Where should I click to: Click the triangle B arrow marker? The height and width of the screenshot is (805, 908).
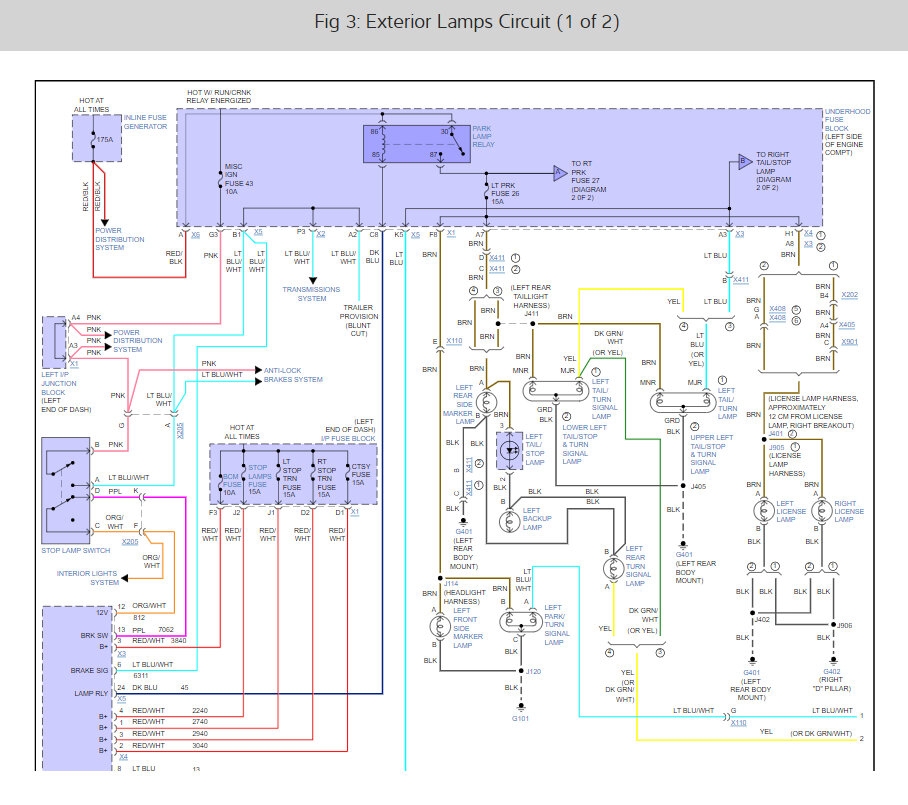click(x=745, y=162)
